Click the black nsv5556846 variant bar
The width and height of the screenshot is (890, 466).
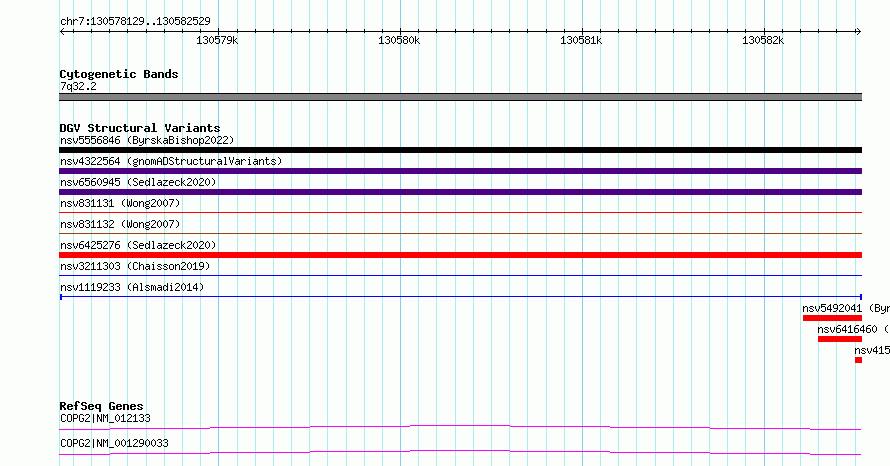click(x=460, y=150)
